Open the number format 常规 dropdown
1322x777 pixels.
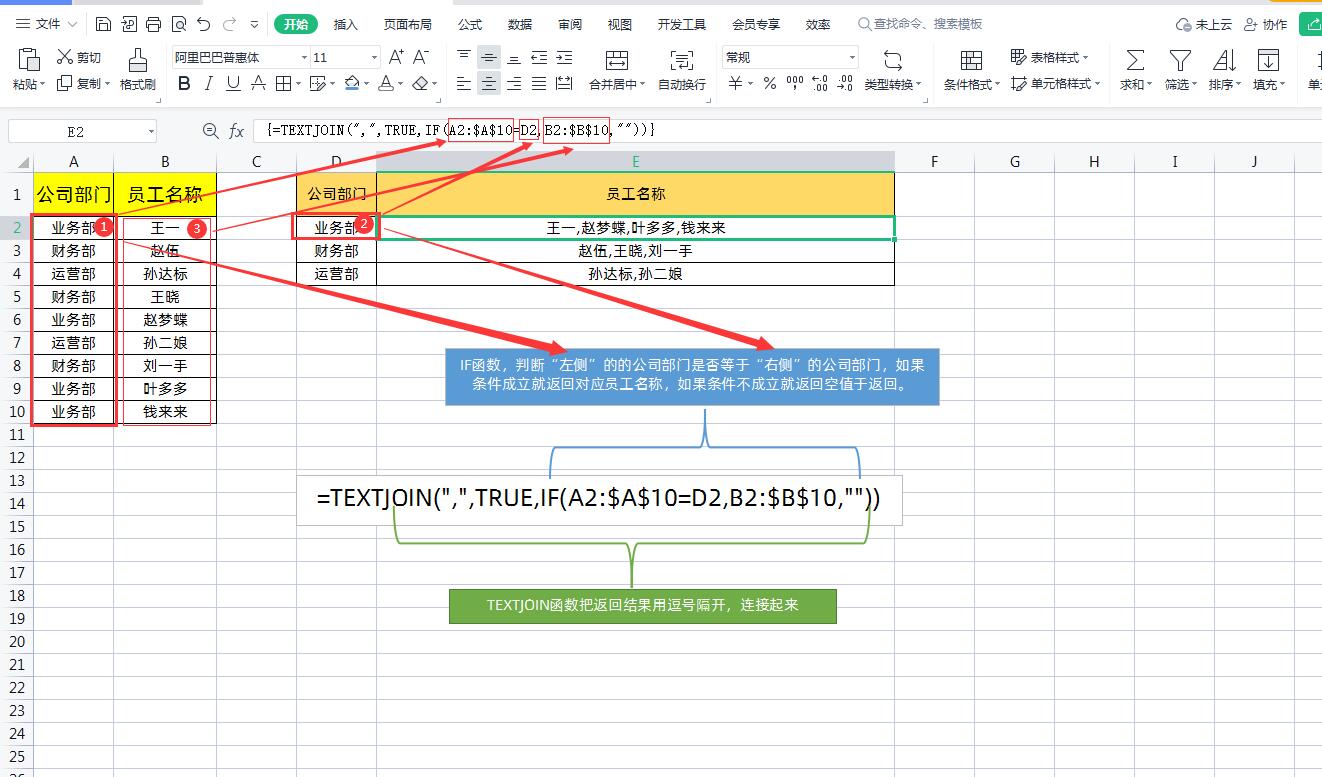click(x=852, y=57)
